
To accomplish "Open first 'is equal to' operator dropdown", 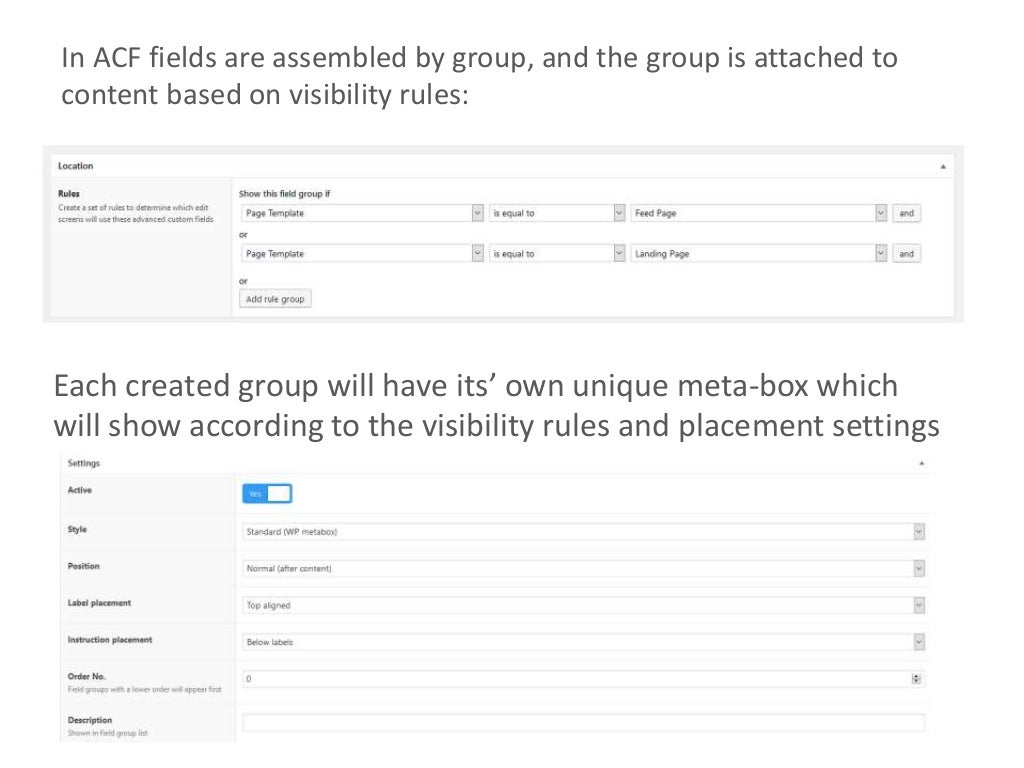I will point(558,213).
